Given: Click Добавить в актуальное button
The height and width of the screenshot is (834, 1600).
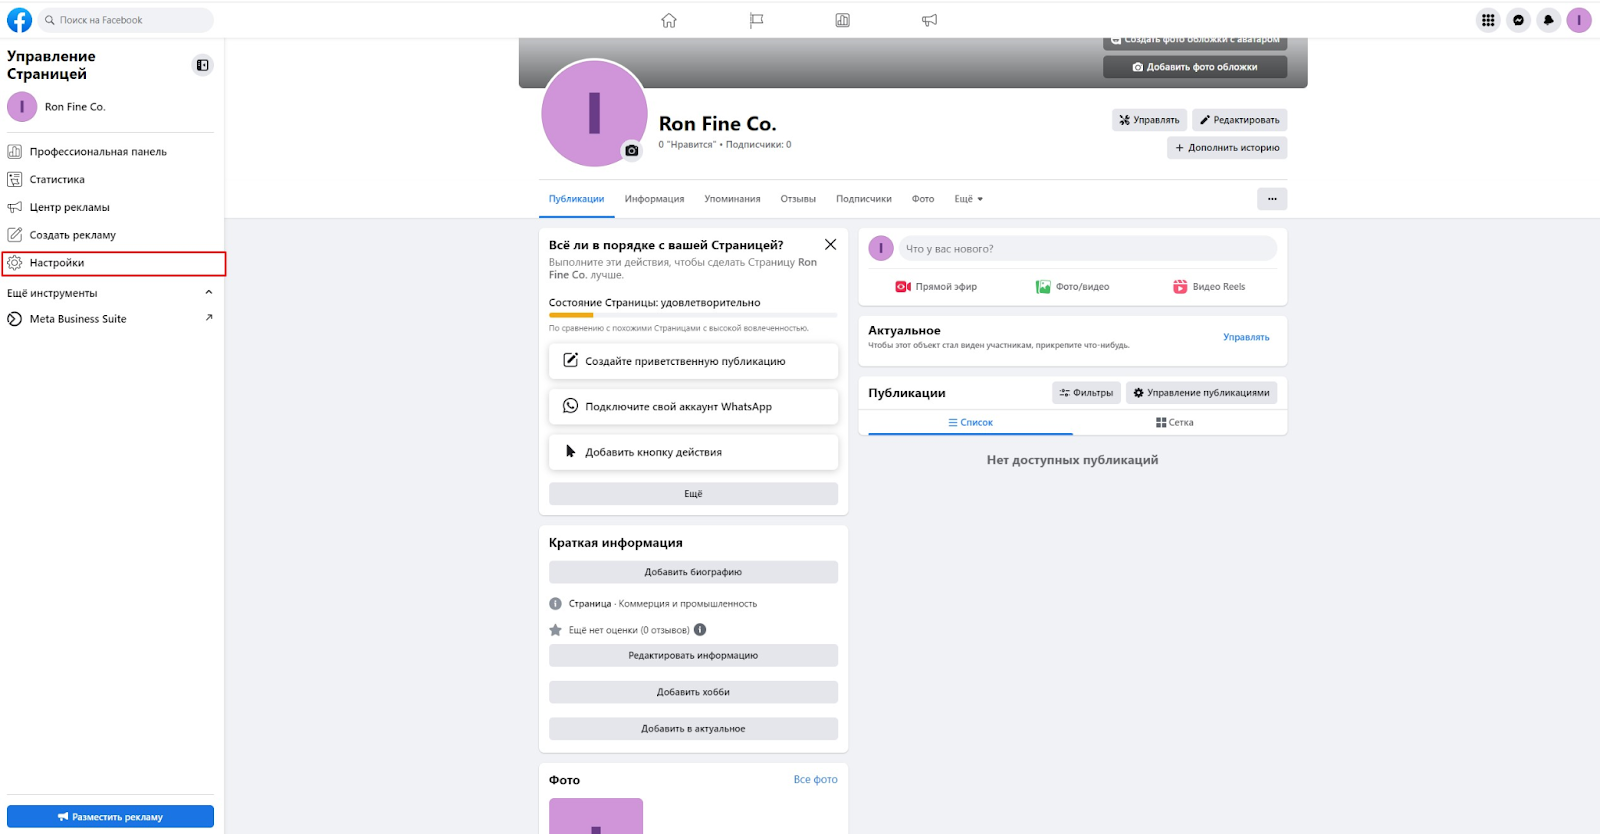Looking at the screenshot, I should tap(693, 729).
